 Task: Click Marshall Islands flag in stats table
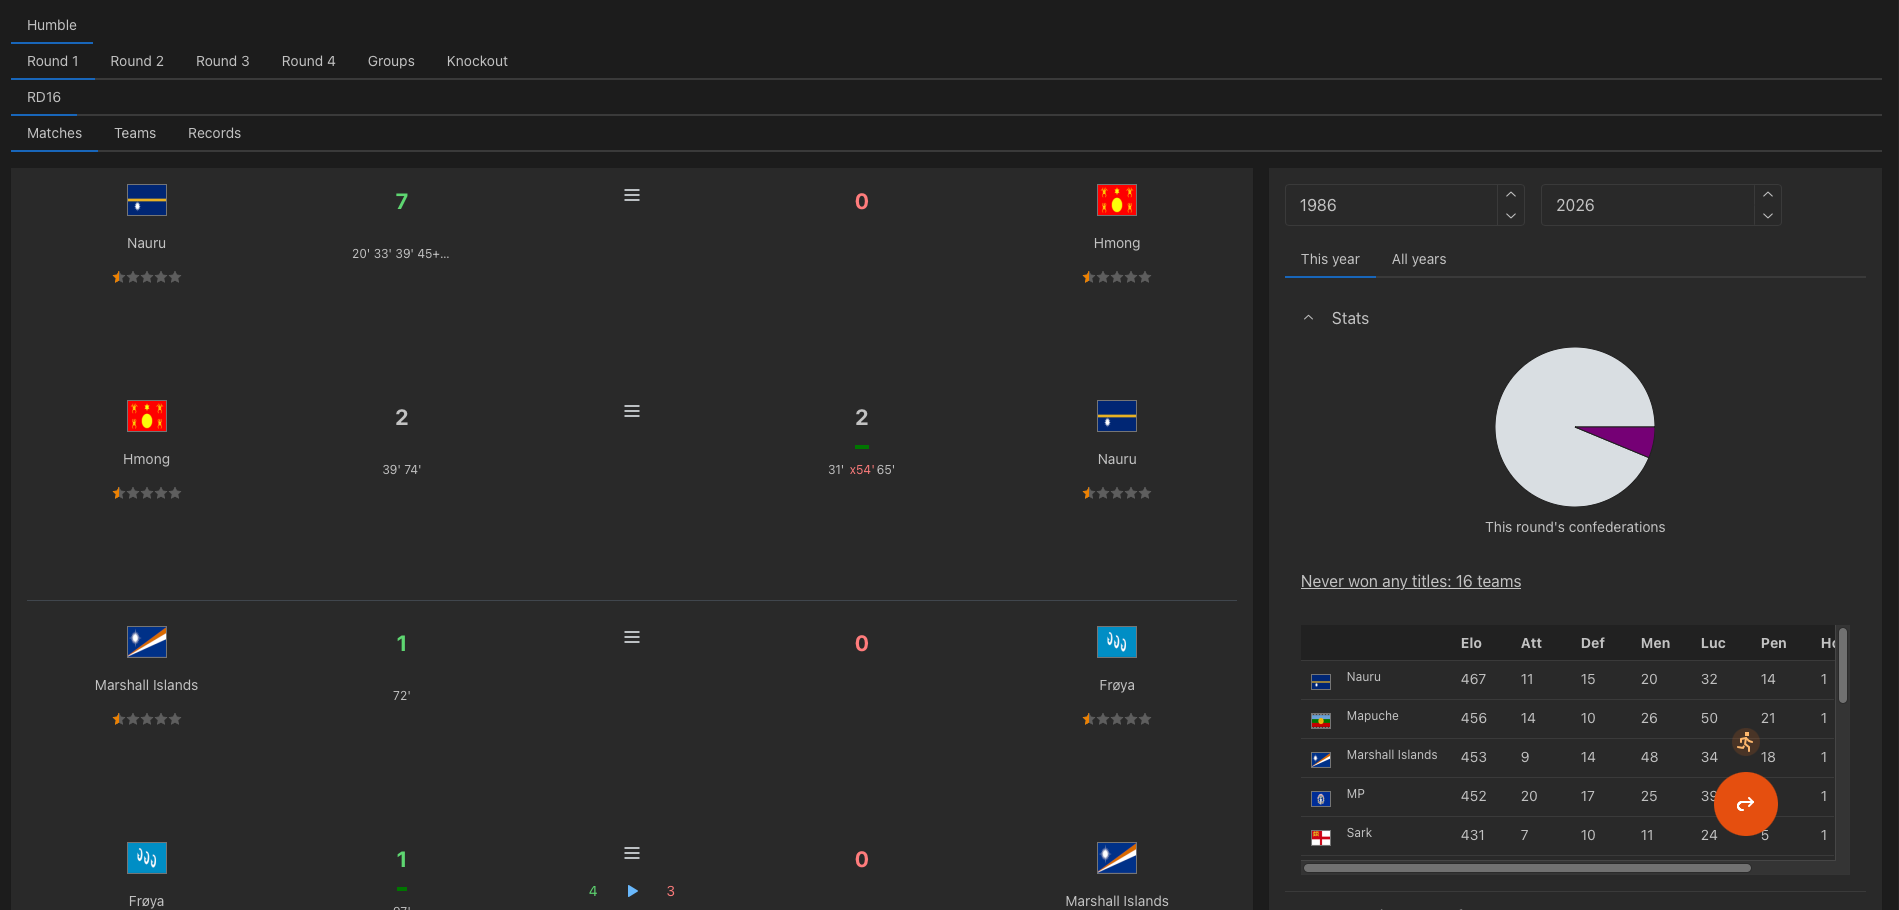point(1321,760)
